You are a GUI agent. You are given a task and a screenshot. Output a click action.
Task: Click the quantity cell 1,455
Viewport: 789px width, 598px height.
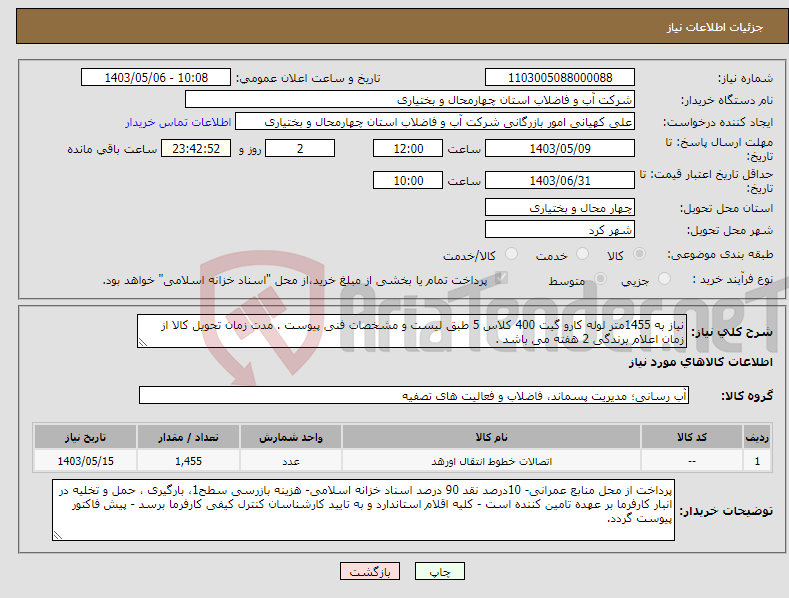tap(188, 461)
